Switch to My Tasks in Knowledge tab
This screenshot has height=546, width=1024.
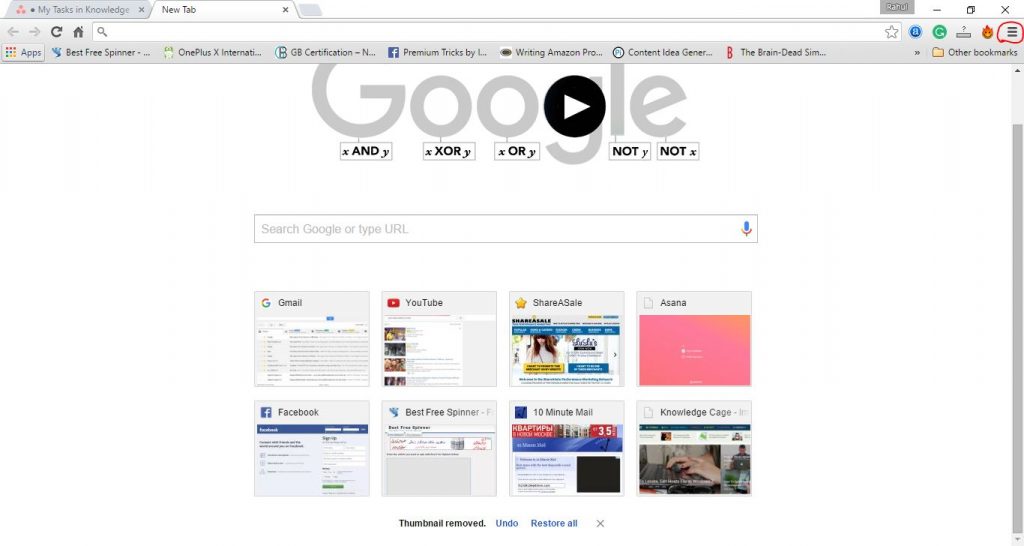[x=77, y=10]
